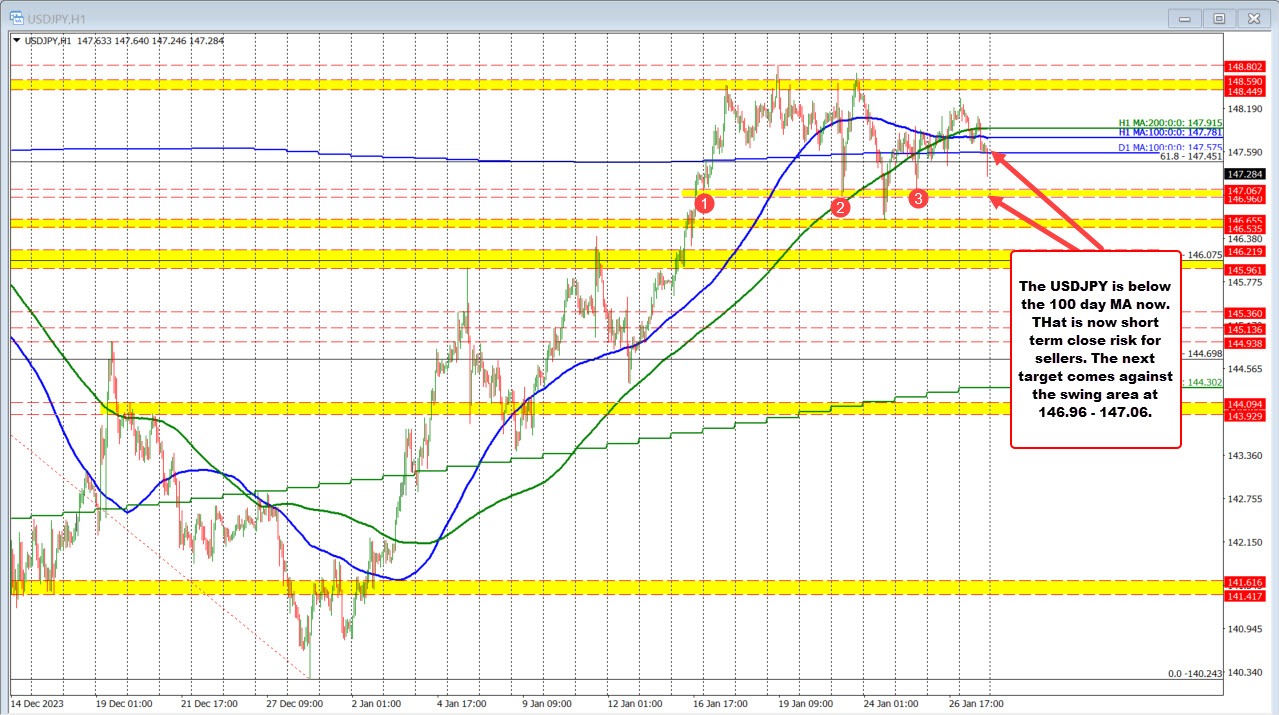
Task: Select the 145.360 red price level label
Action: pyautogui.click(x=1246, y=314)
